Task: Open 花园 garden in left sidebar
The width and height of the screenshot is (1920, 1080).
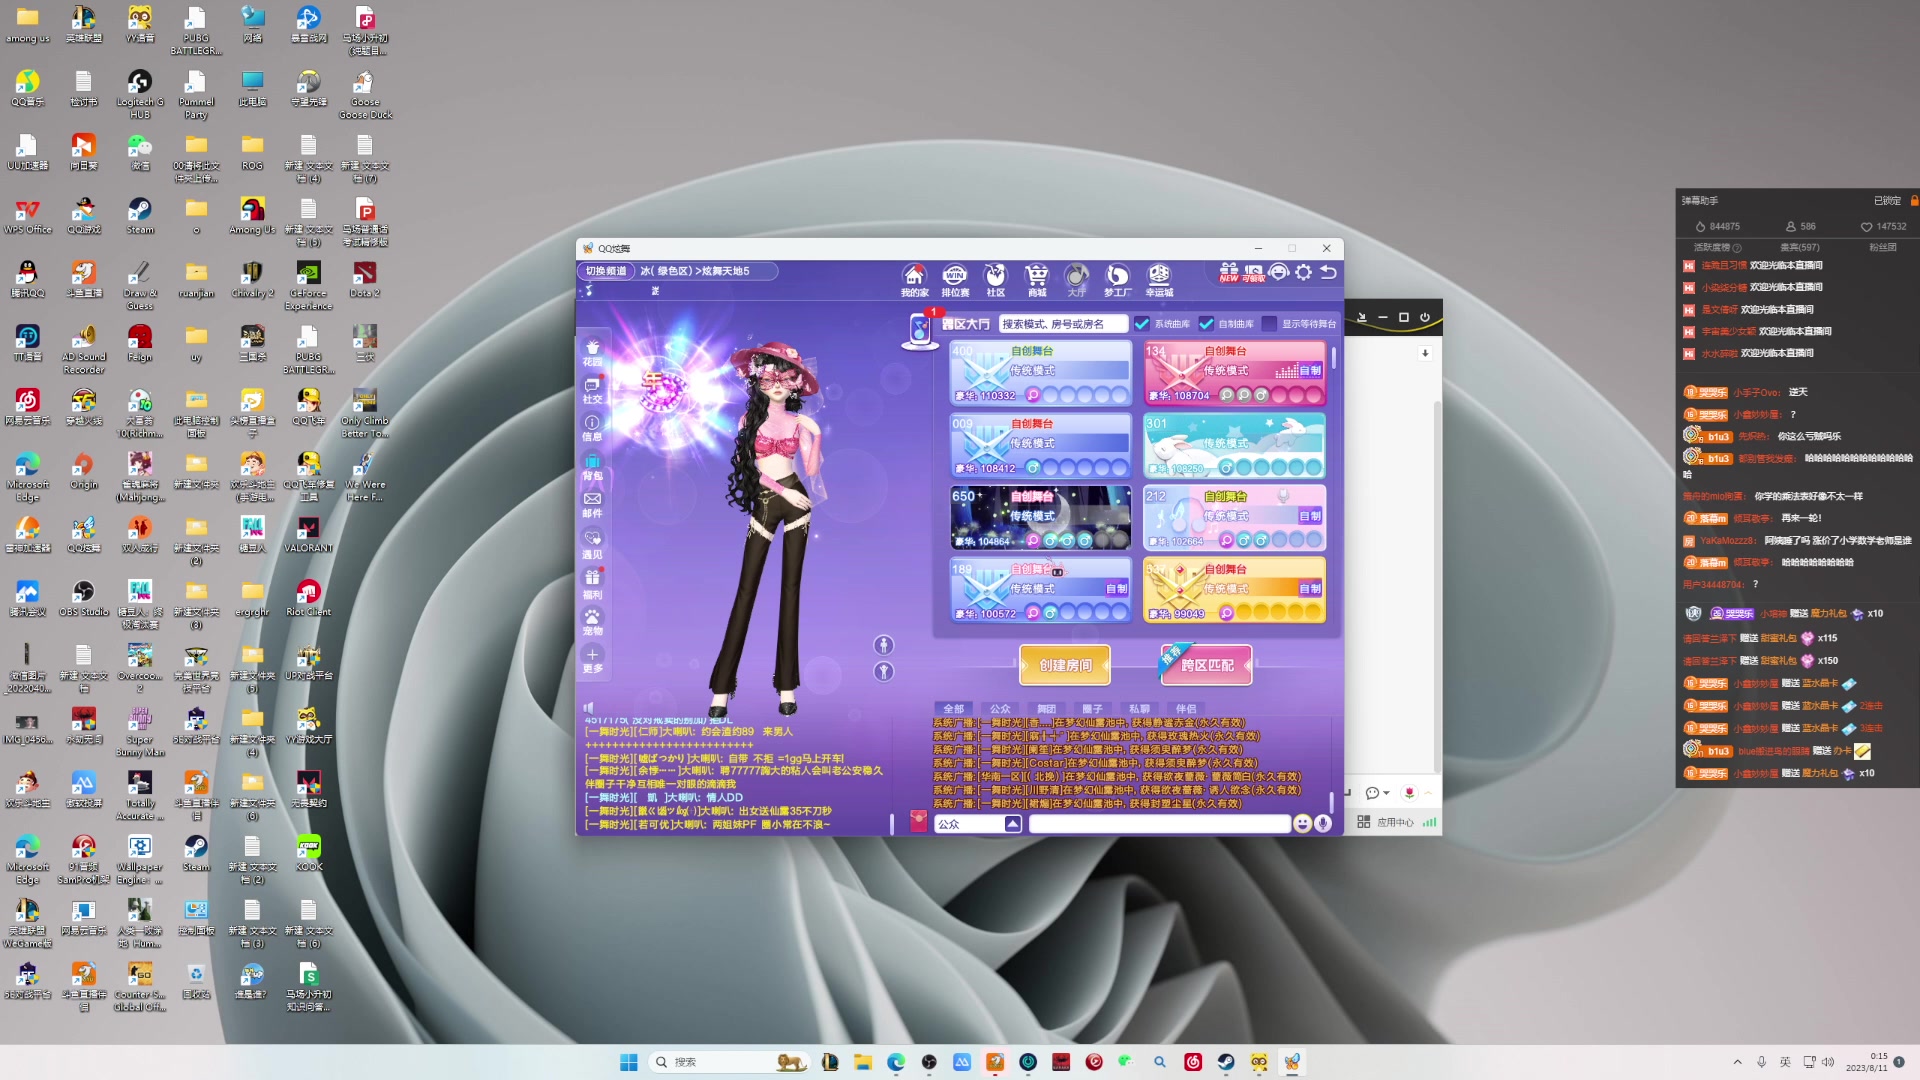Action: (x=593, y=353)
